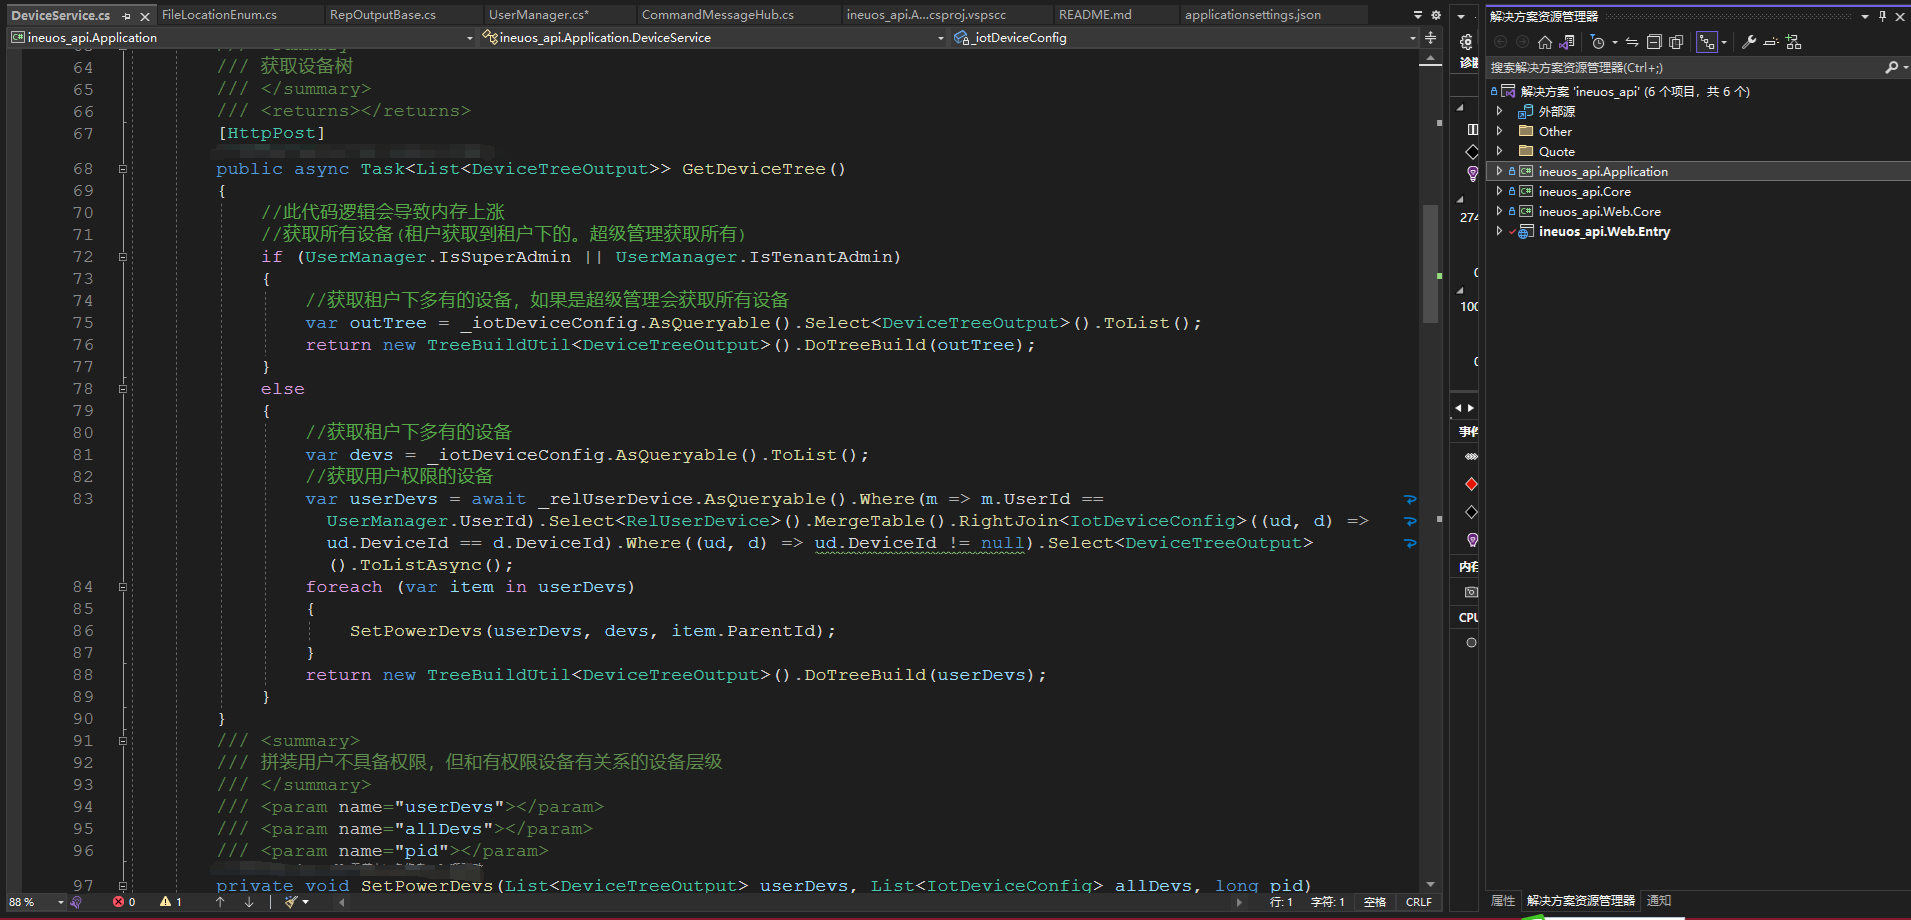The width and height of the screenshot is (1911, 920).
Task: Open dropdown beside pending changes filter
Action: coord(1614,42)
